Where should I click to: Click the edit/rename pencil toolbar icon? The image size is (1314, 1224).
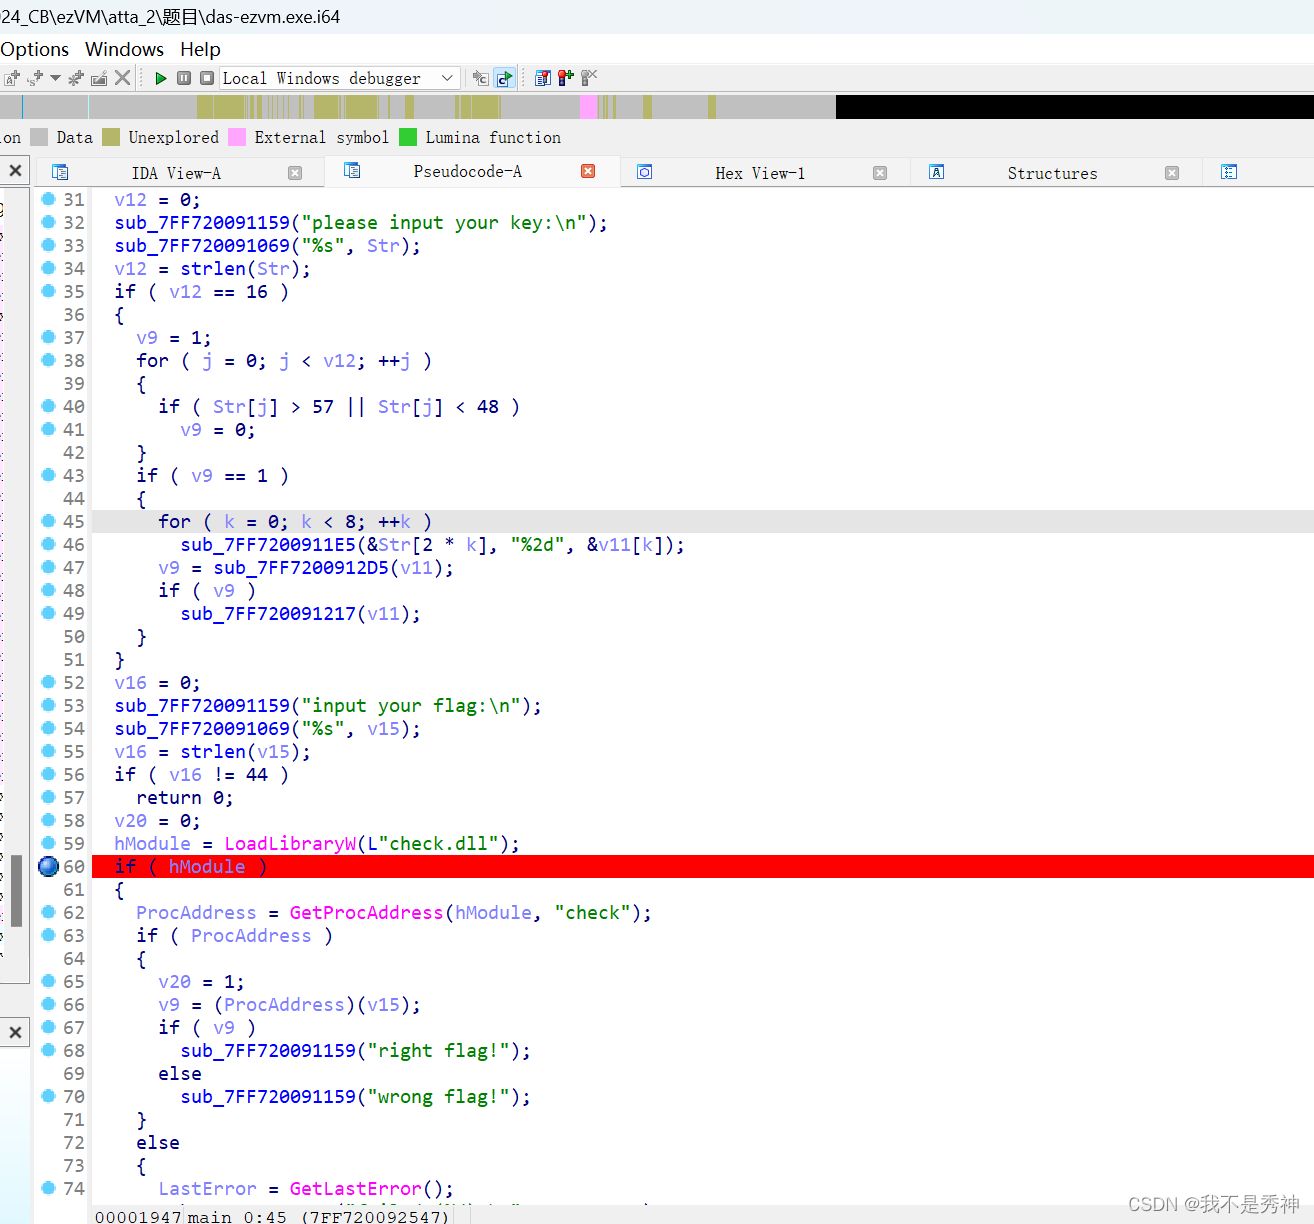pos(99,78)
